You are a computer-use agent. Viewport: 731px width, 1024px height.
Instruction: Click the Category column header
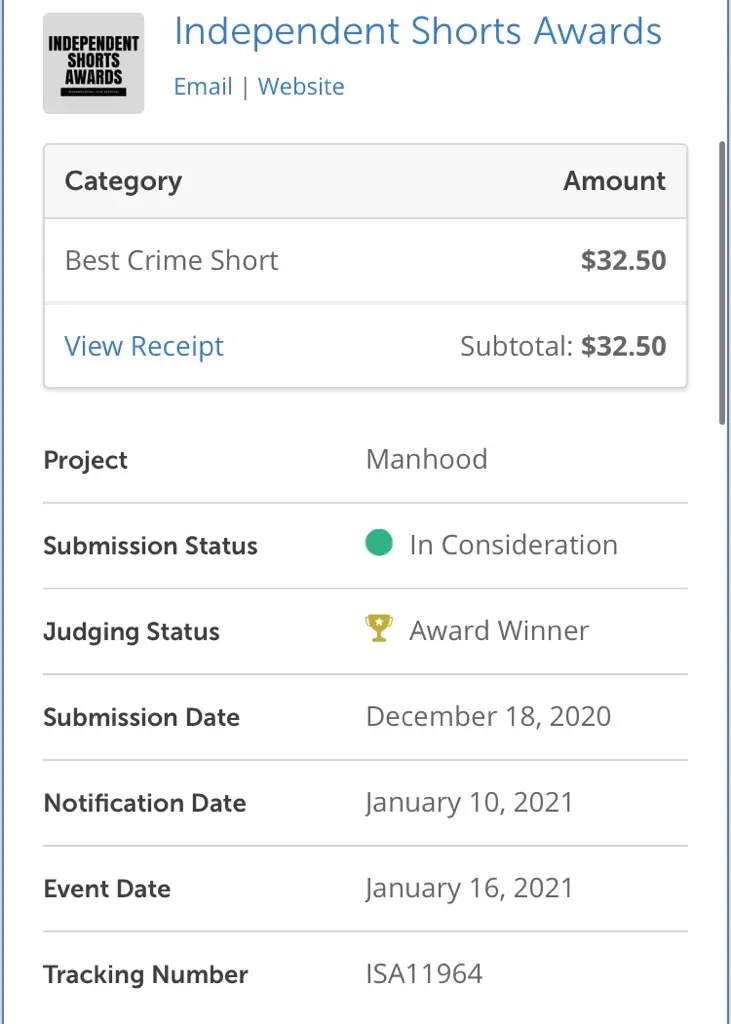[123, 181]
